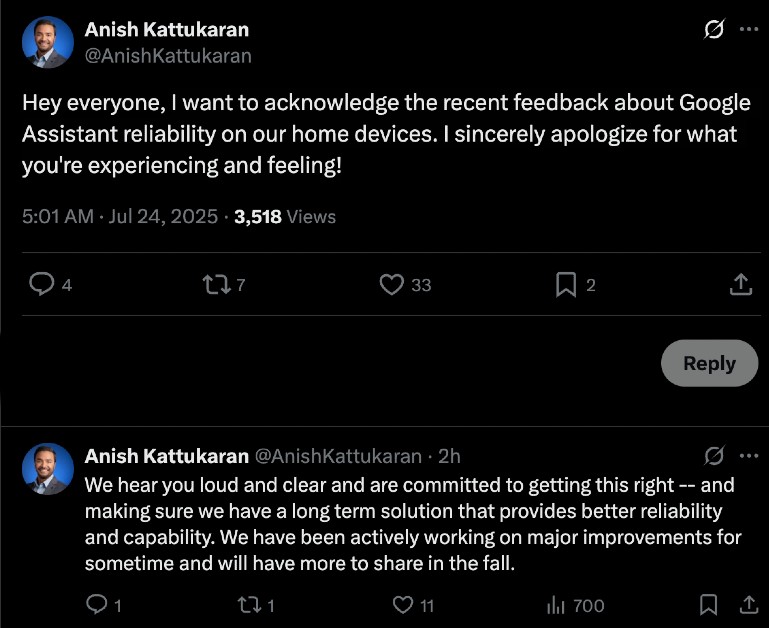Click the reply icon on the main post
769x628 pixels.
(x=41, y=285)
